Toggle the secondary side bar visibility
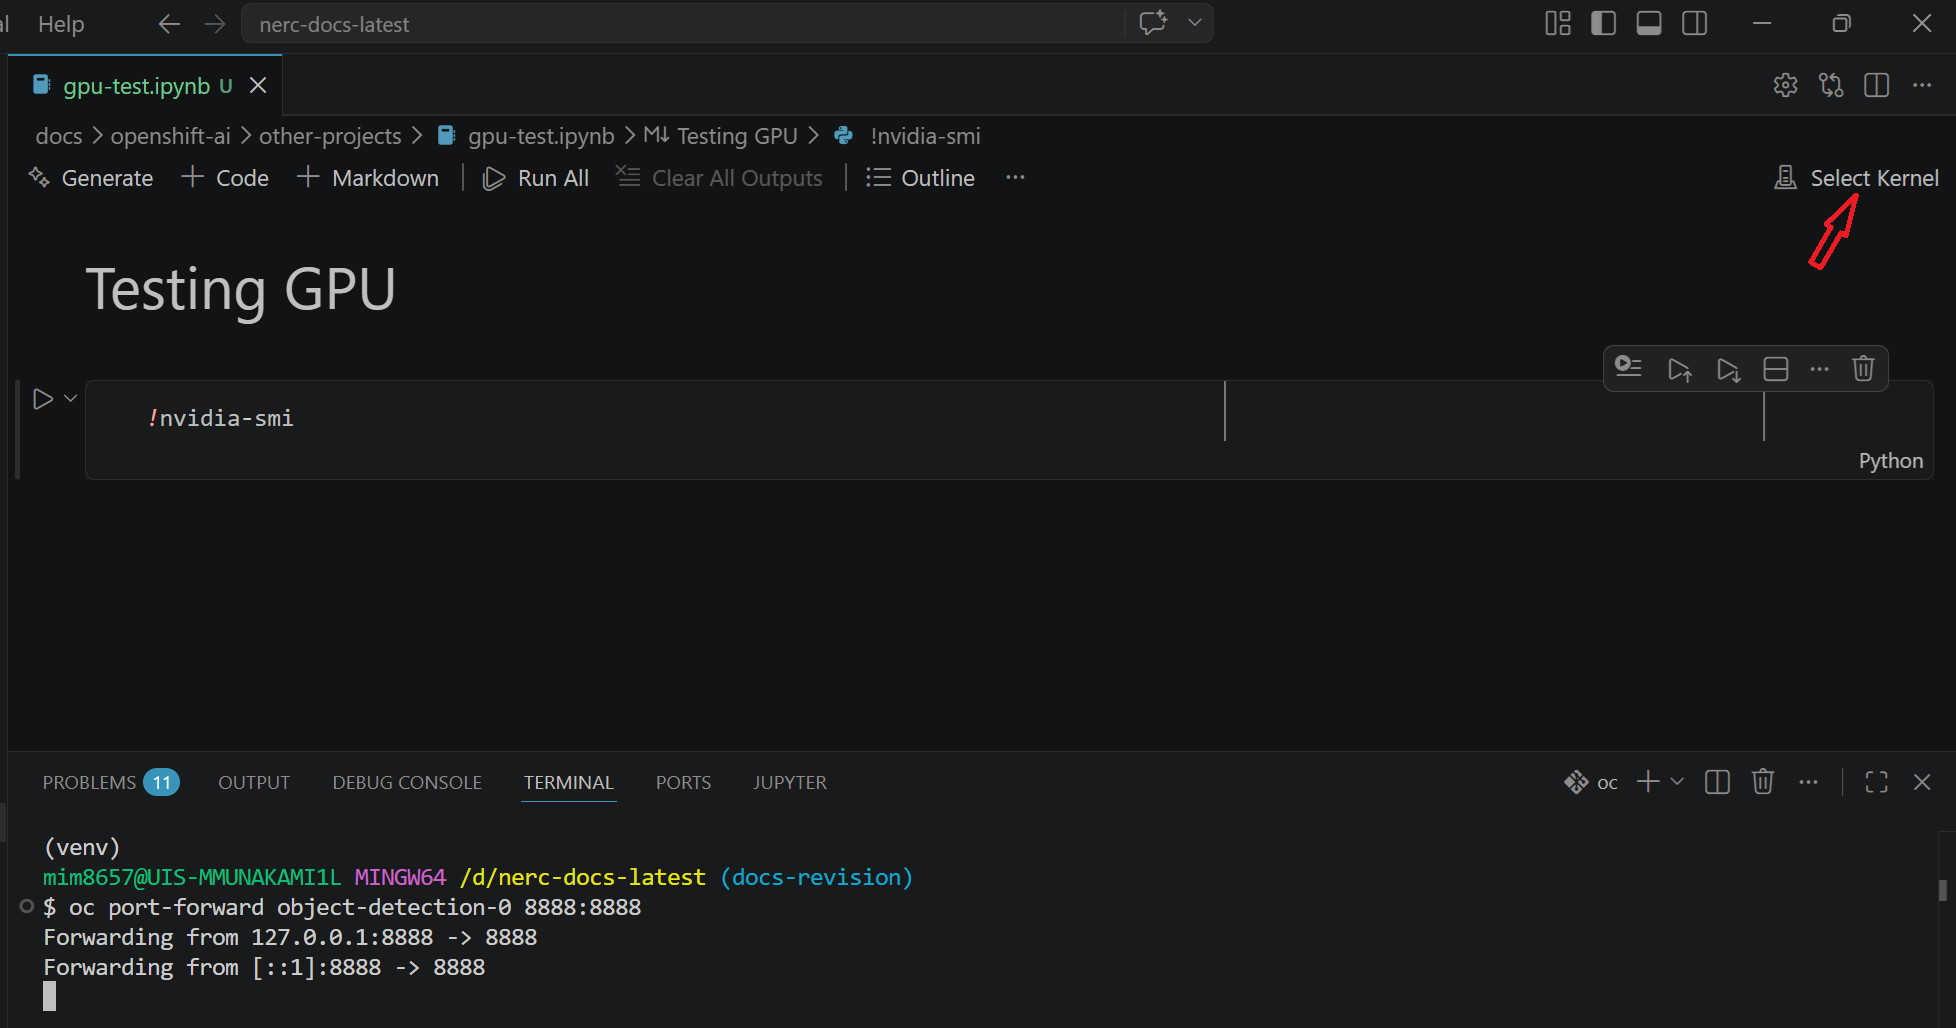Image resolution: width=1956 pixels, height=1028 pixels. (1695, 24)
